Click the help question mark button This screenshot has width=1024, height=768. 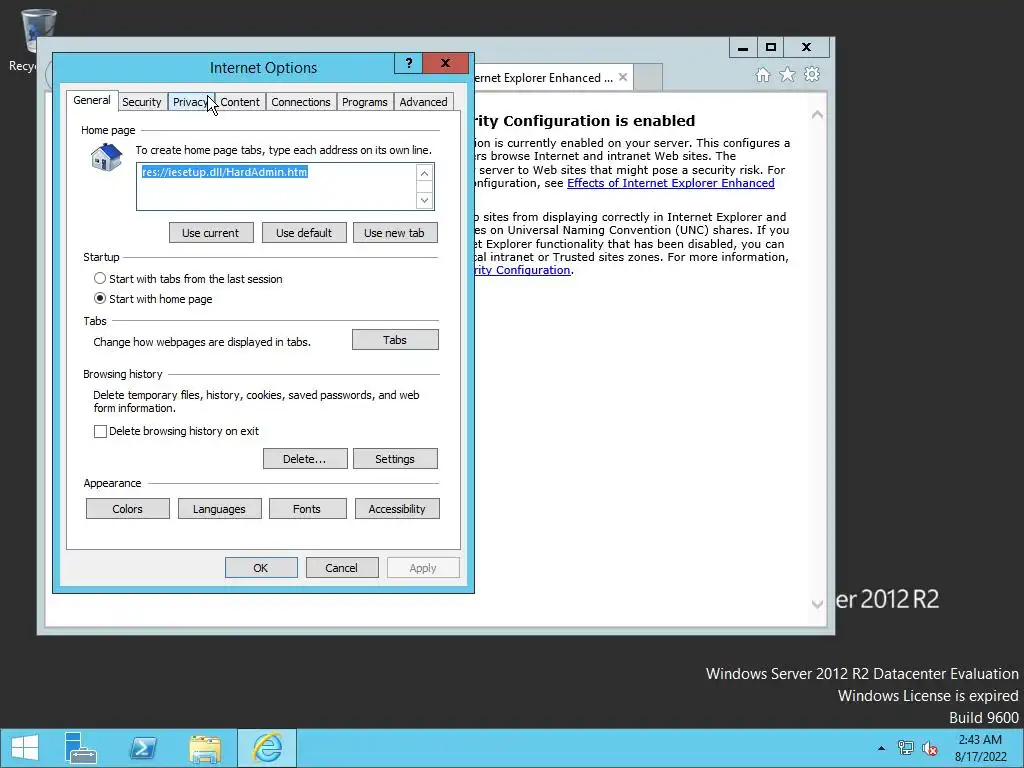coord(409,63)
